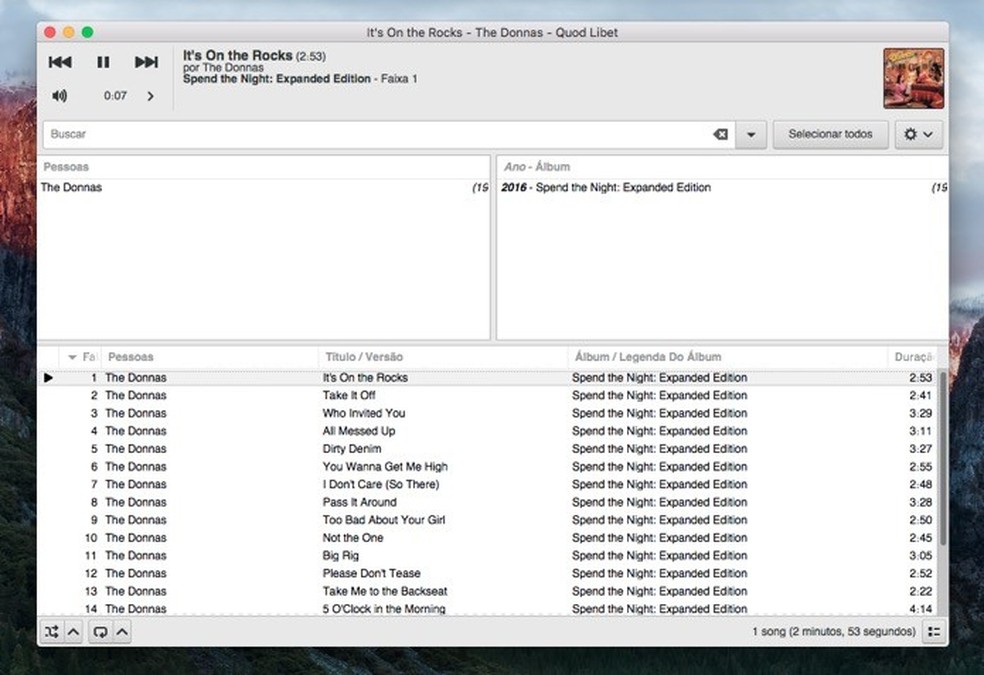Minimize the Quod Libet window
Image resolution: width=984 pixels, height=675 pixels.
69,32
